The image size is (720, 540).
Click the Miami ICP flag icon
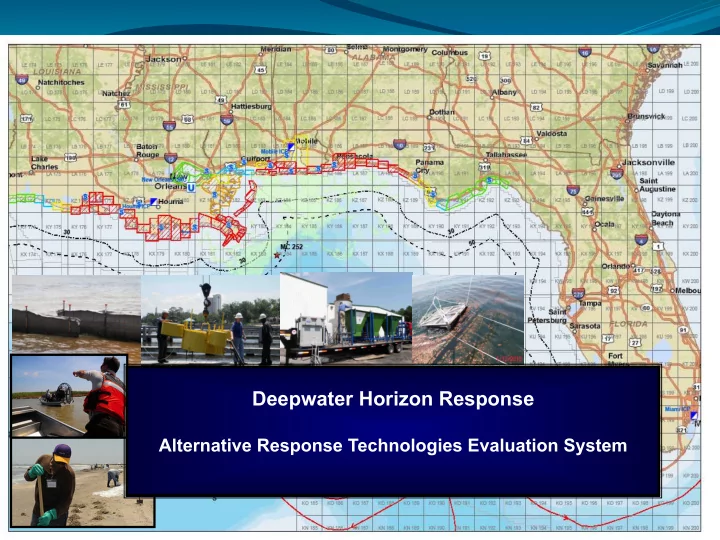pos(694,416)
